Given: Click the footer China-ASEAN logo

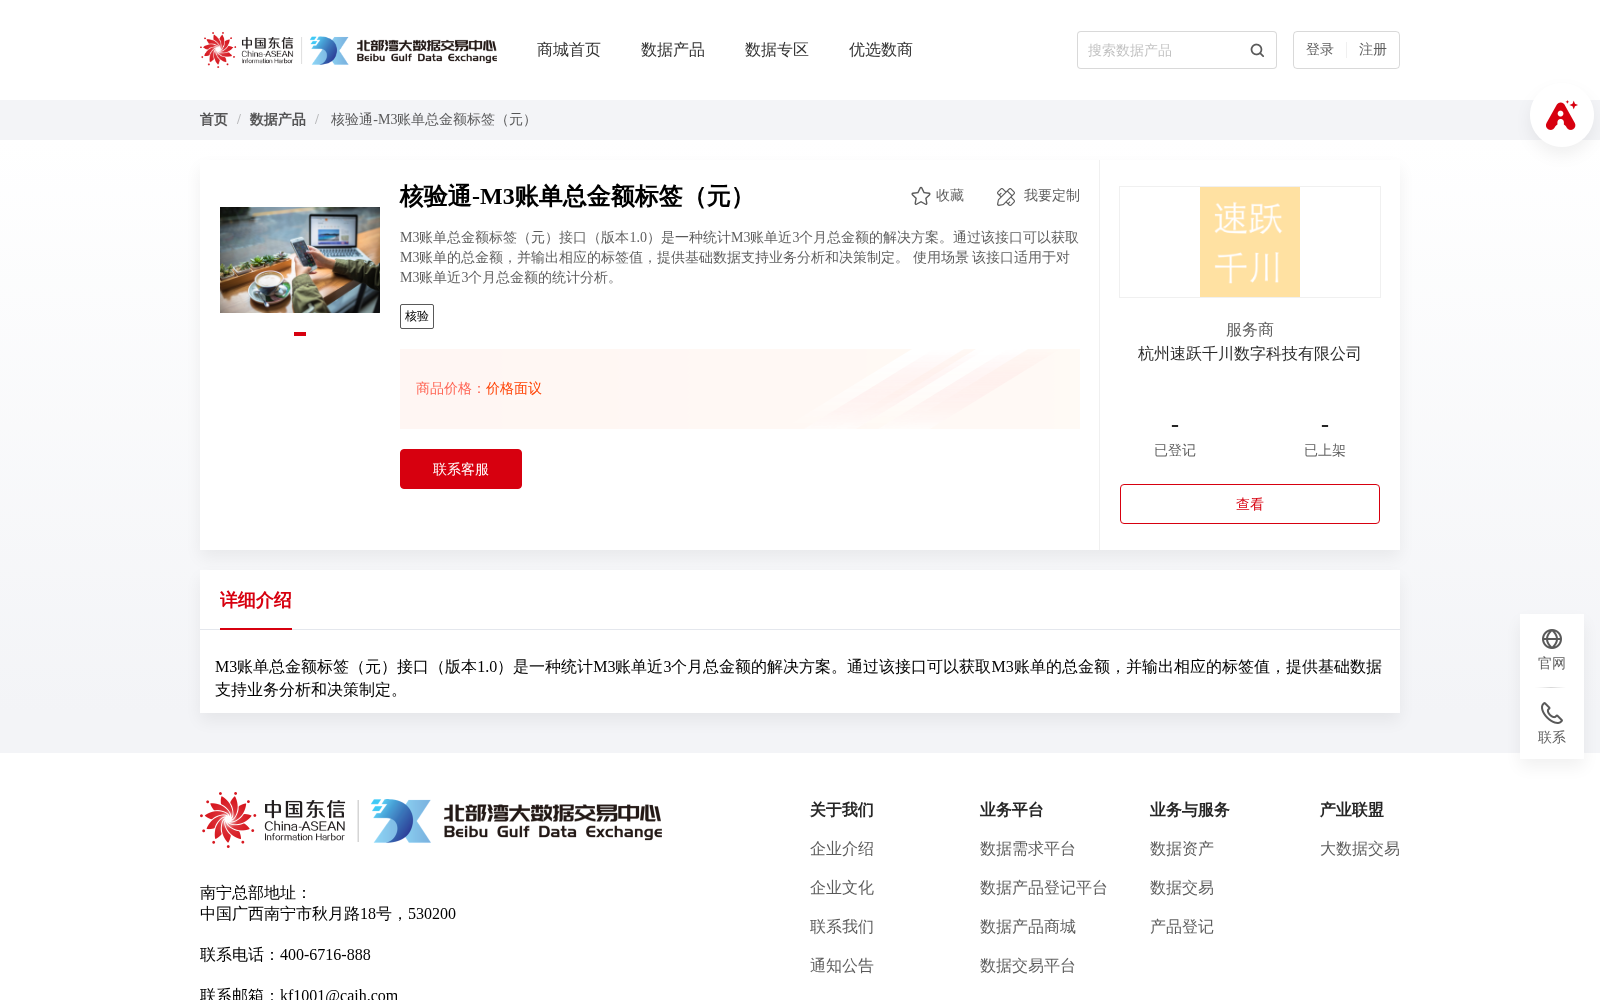Looking at the screenshot, I should coord(273,820).
